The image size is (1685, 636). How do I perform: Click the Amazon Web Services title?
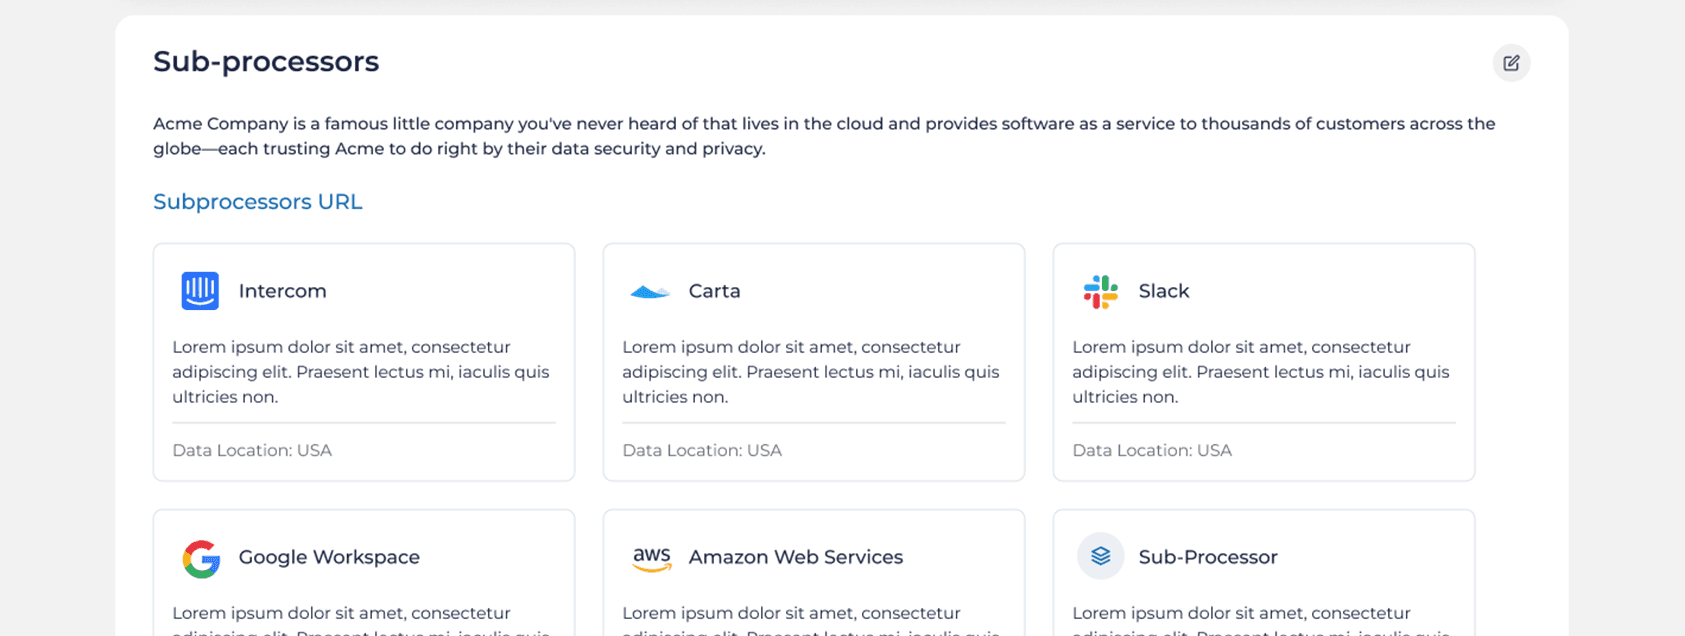click(x=795, y=557)
